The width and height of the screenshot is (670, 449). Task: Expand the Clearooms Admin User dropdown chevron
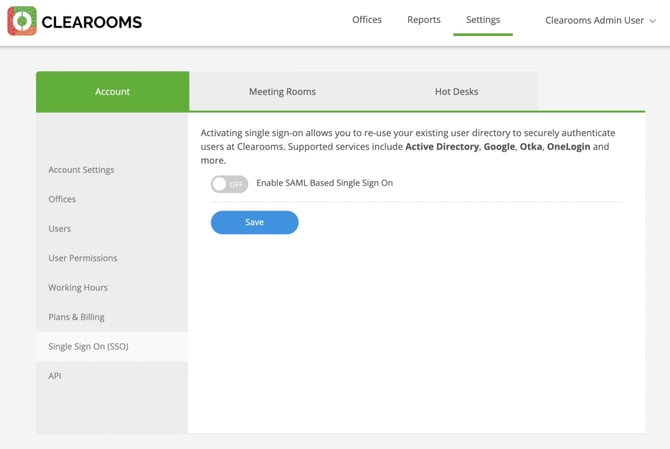click(x=653, y=21)
